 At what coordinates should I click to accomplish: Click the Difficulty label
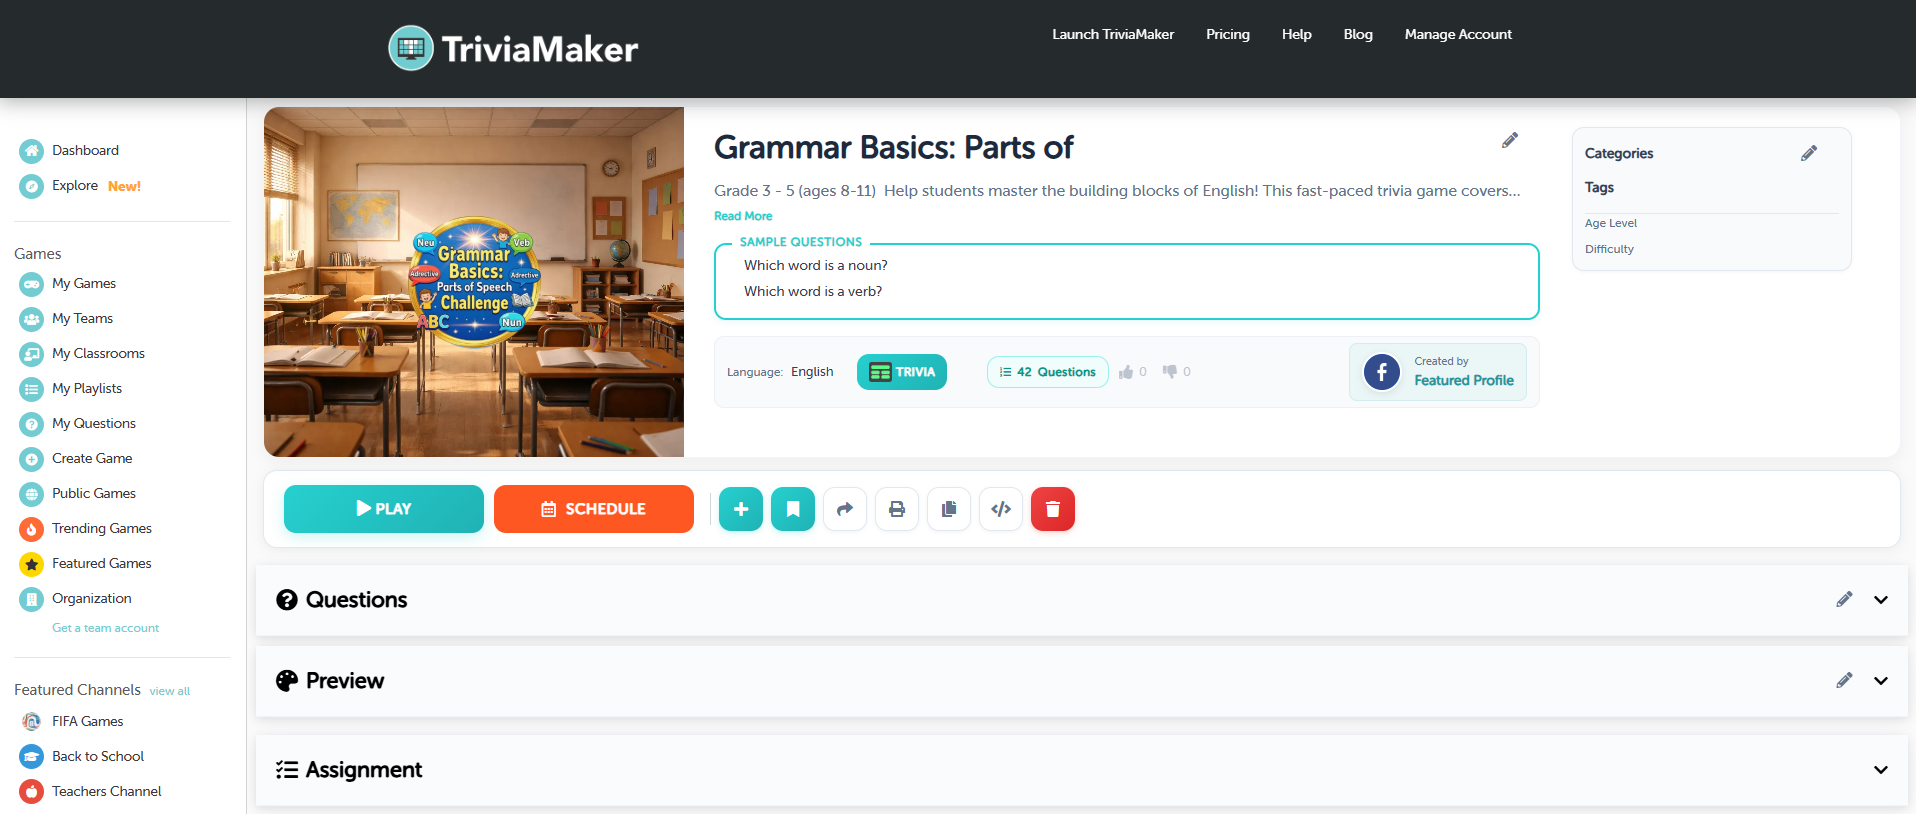pos(1609,249)
